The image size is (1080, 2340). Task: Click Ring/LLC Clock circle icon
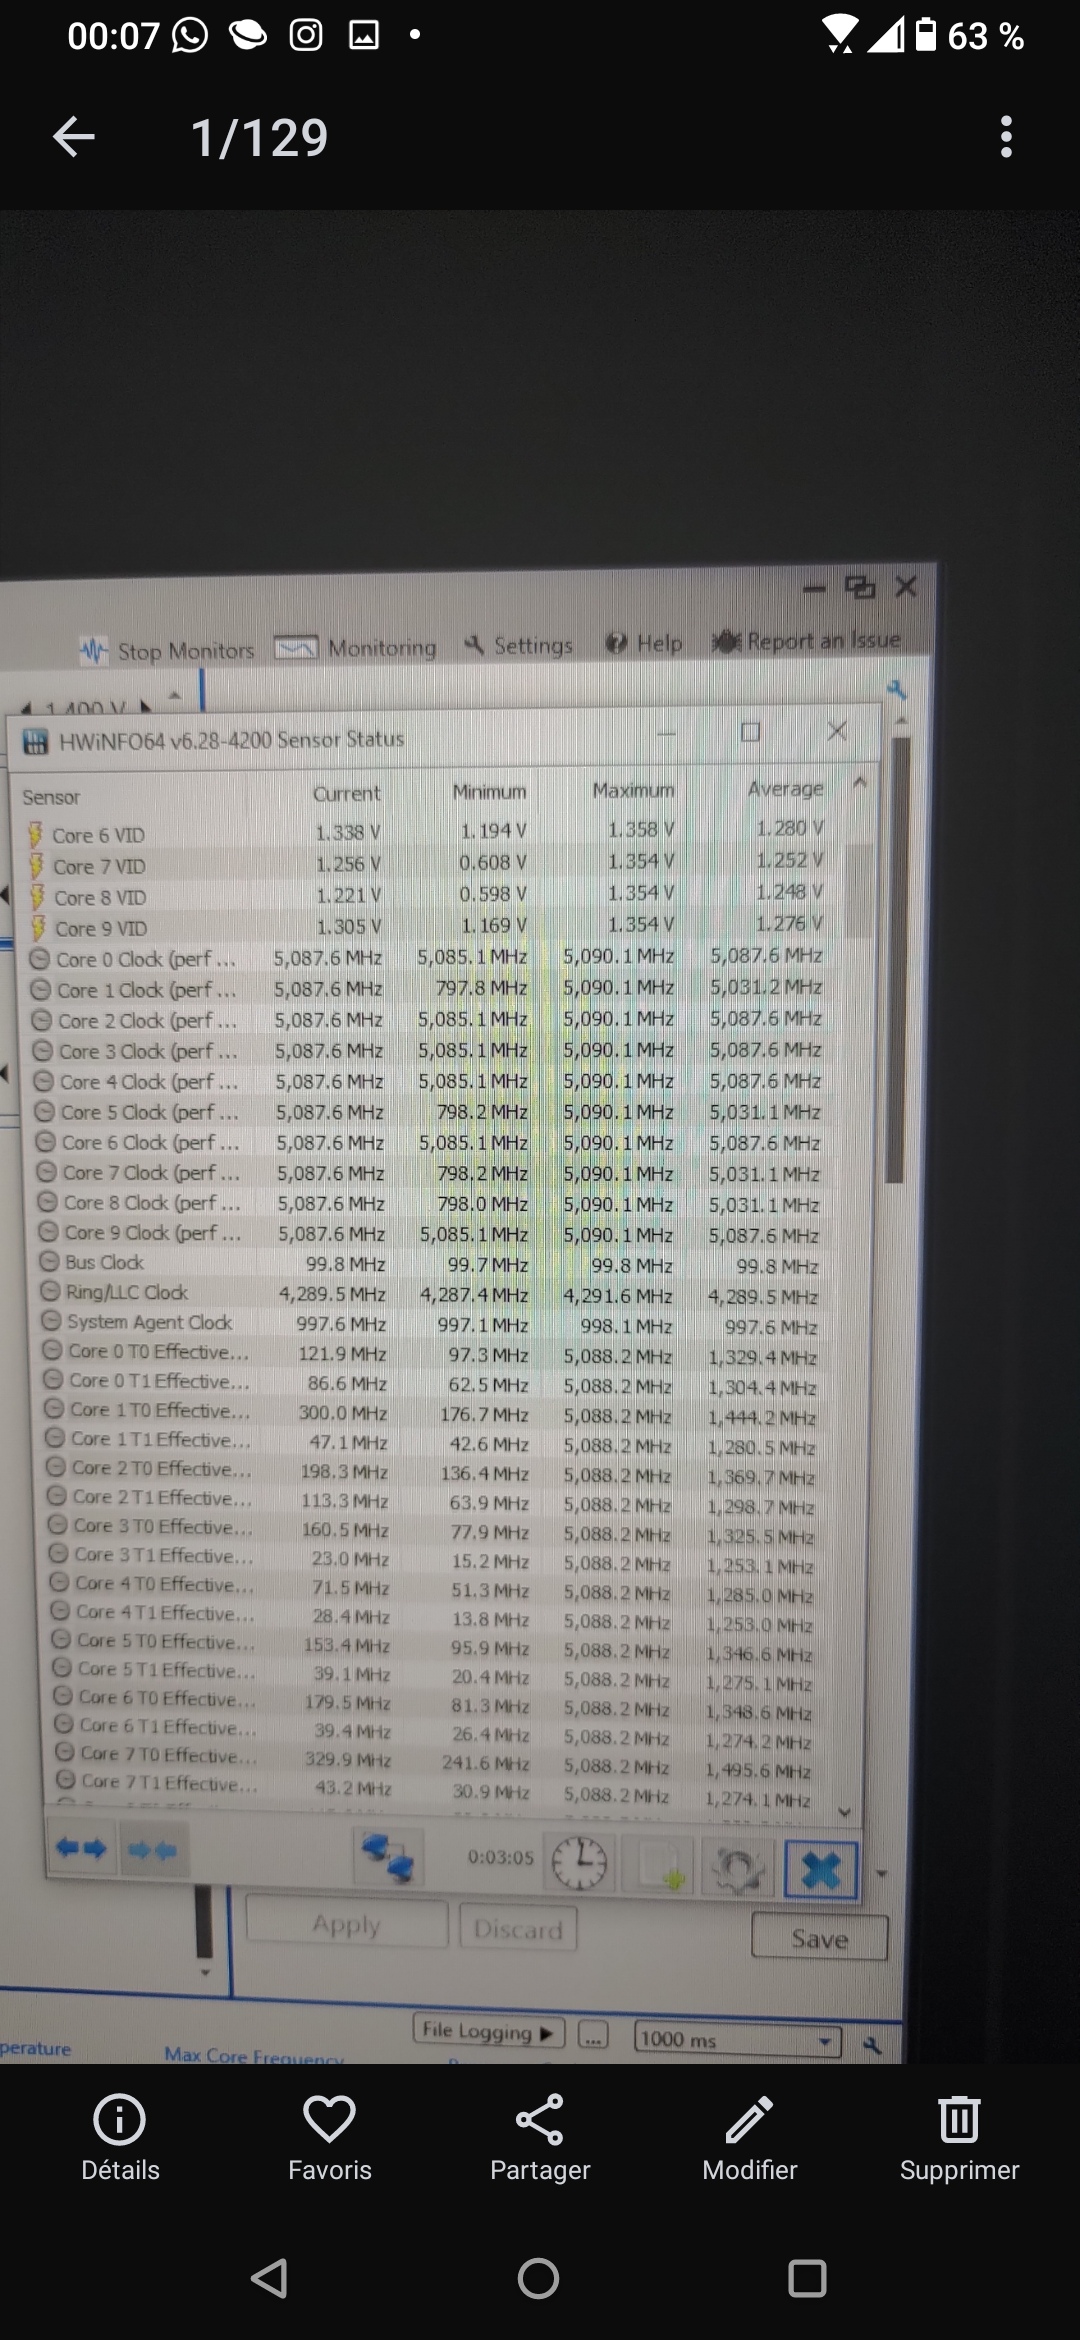pyautogui.click(x=50, y=1292)
